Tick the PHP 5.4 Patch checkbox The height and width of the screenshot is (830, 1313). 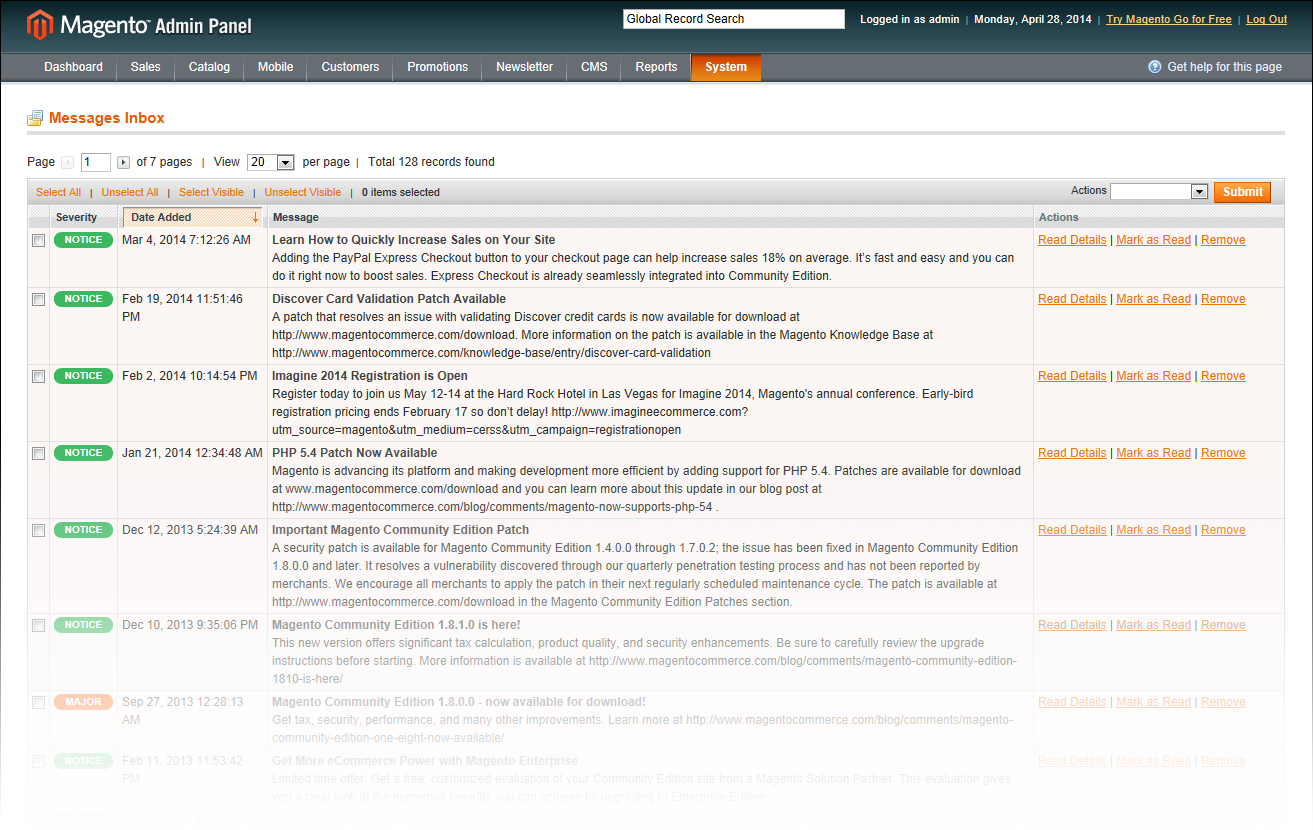38,454
